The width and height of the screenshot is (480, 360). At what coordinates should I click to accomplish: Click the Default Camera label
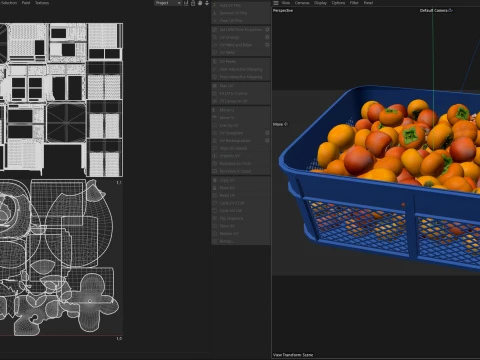[434, 10]
